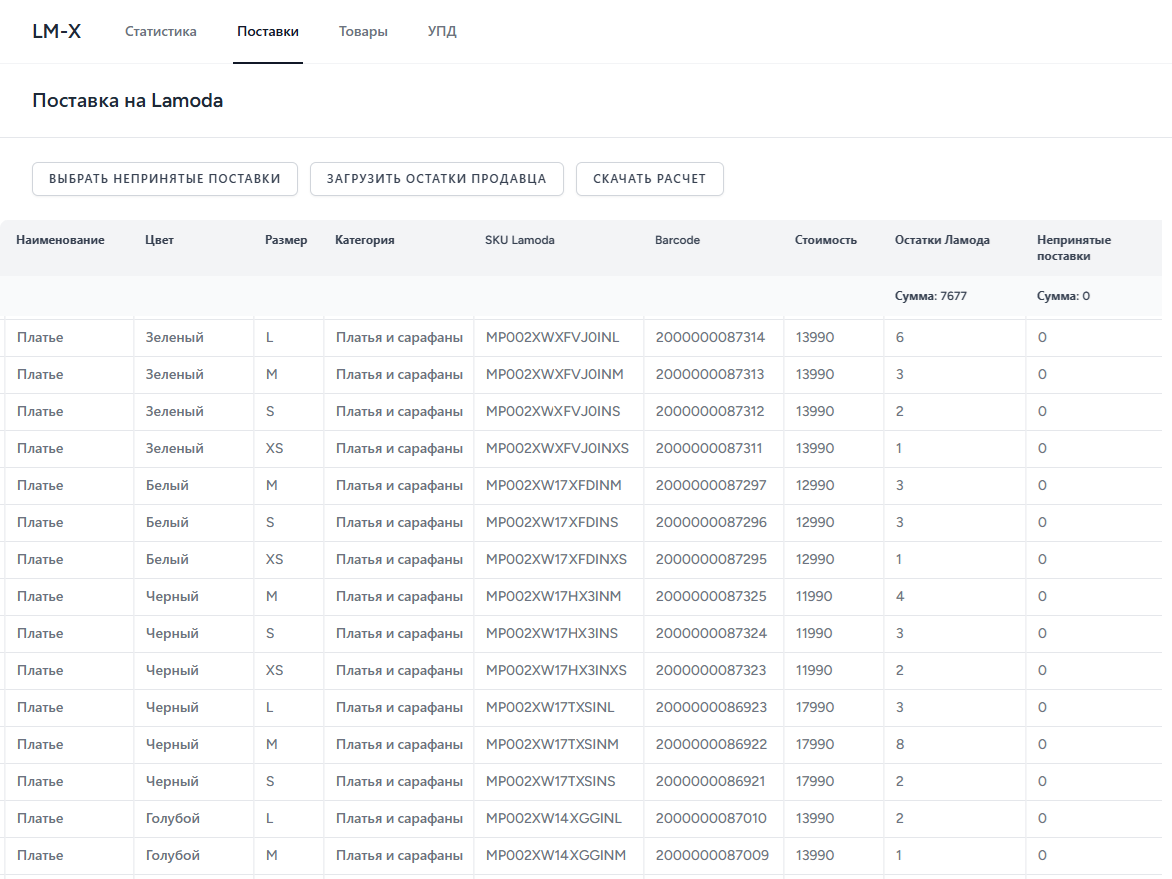Click the Скачать расчет button

(x=650, y=179)
